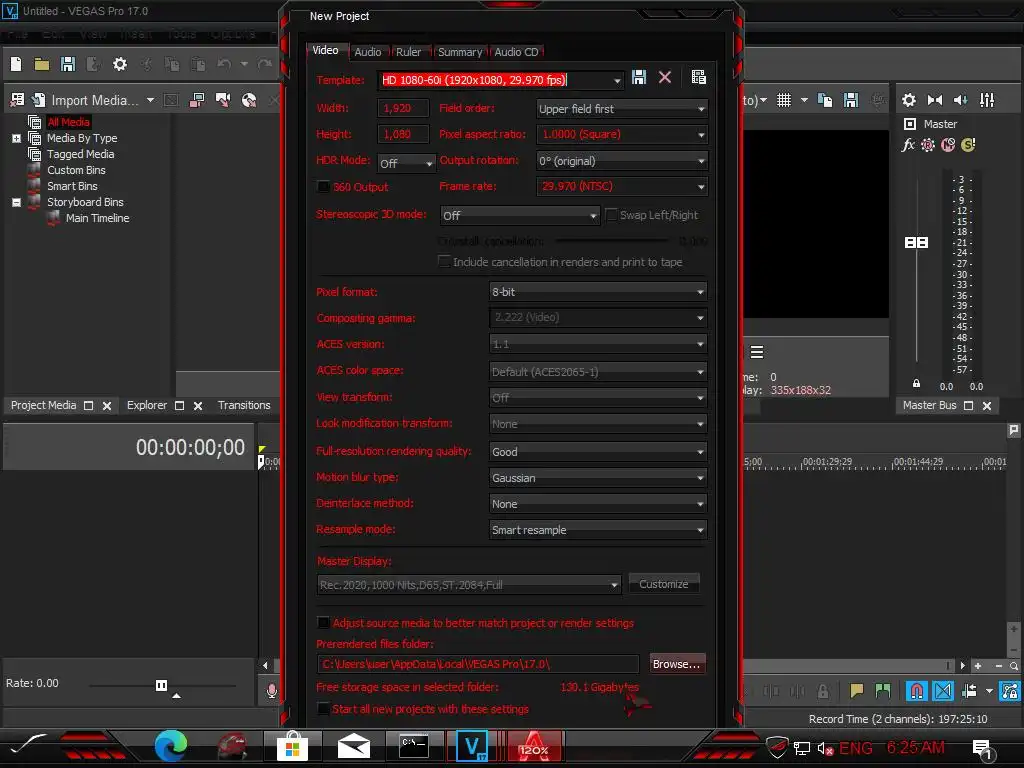
Task: Open the Frame rate dropdown
Action: click(622, 187)
